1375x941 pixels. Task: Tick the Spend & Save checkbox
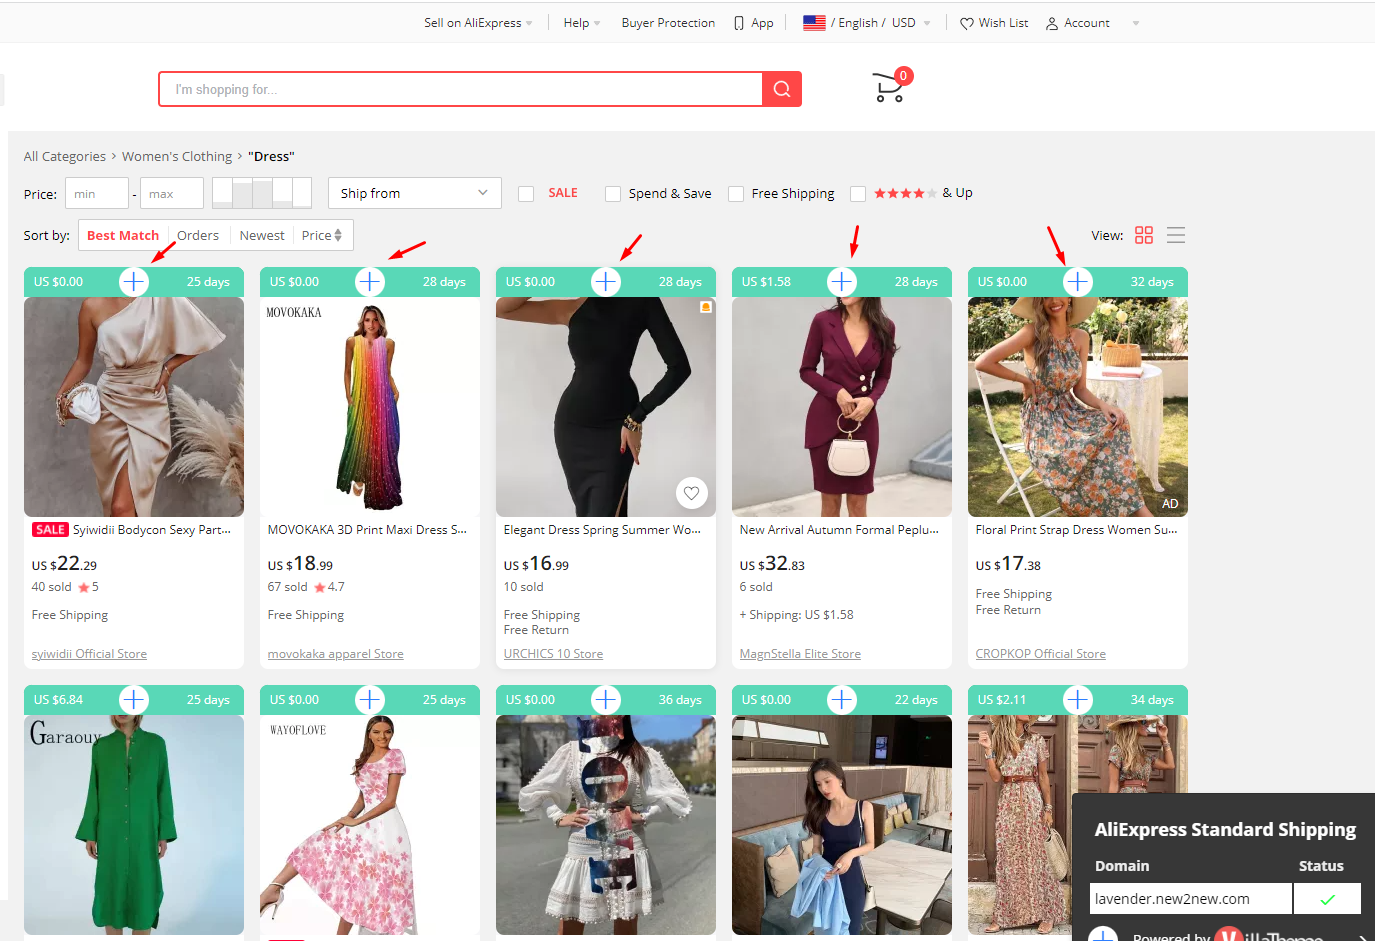pos(613,194)
